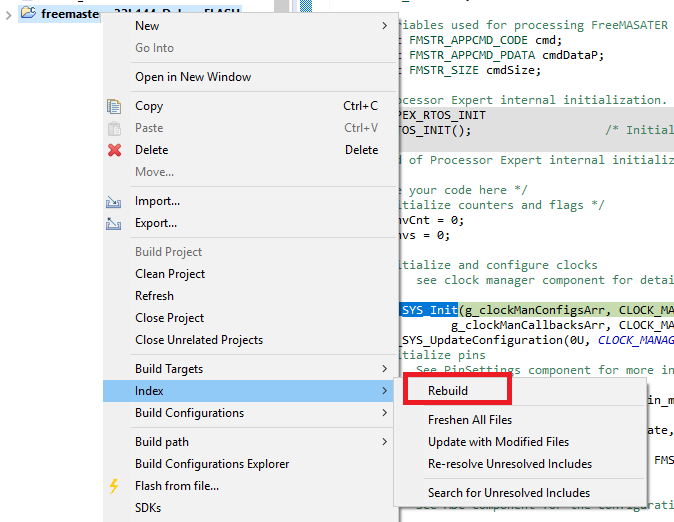Open Build Configurations Explorer
Screen dimensions: 674x522
pyautogui.click(x=212, y=464)
